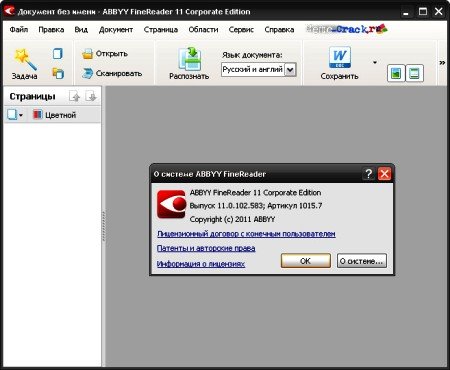450x370 pixels.
Task: Click the О системе... button
Action: pyautogui.click(x=362, y=261)
